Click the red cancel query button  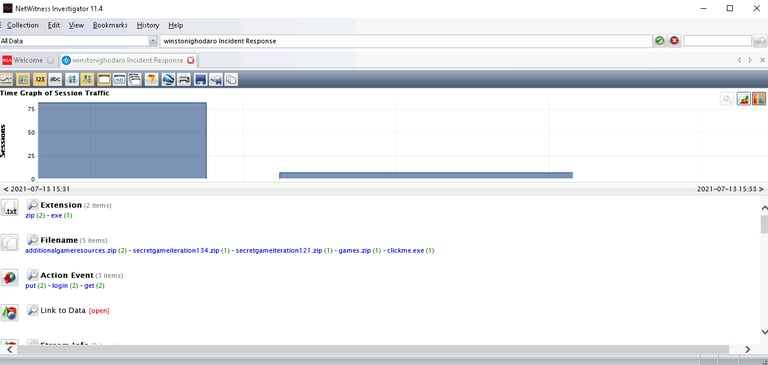(x=674, y=41)
